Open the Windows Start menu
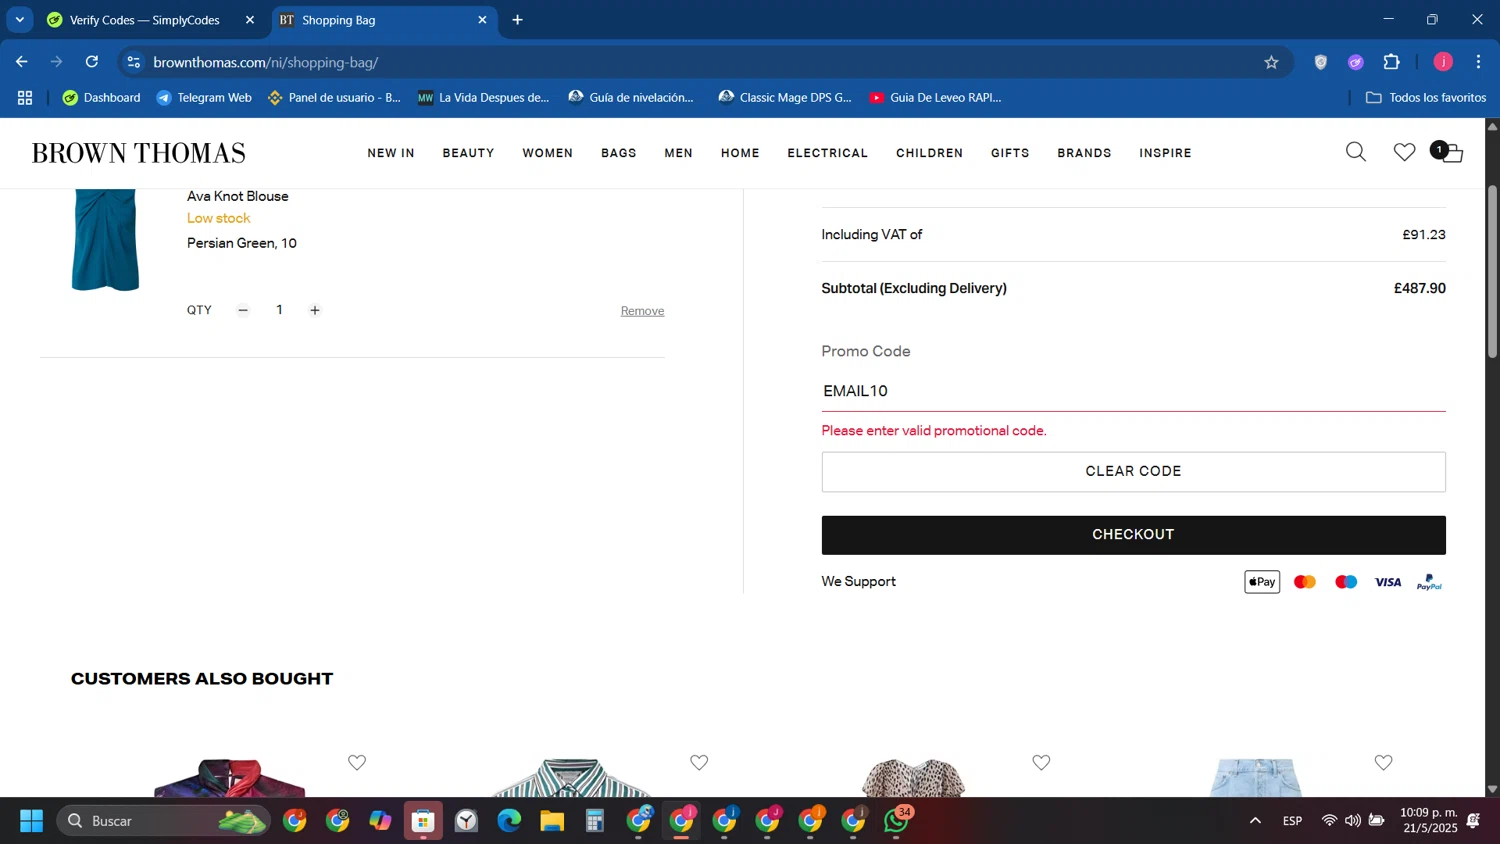The image size is (1500, 844). pyautogui.click(x=31, y=821)
